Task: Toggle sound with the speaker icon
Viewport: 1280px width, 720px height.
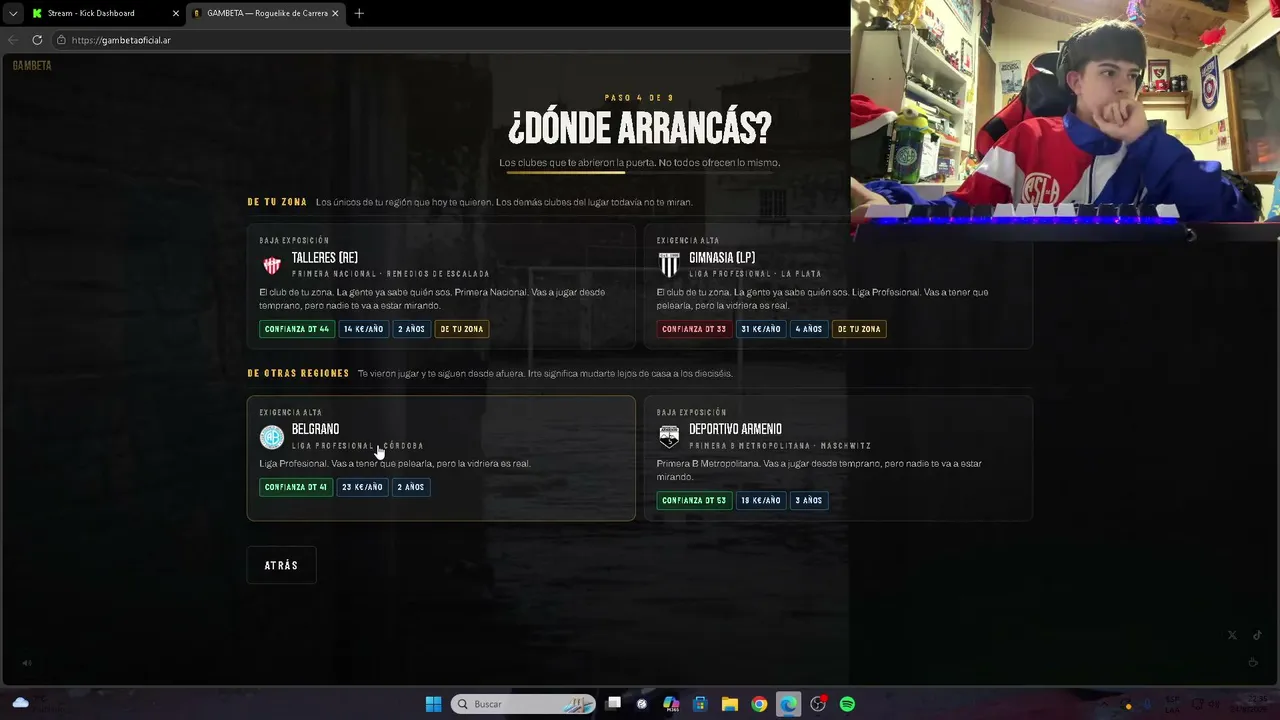Action: (x=27, y=662)
